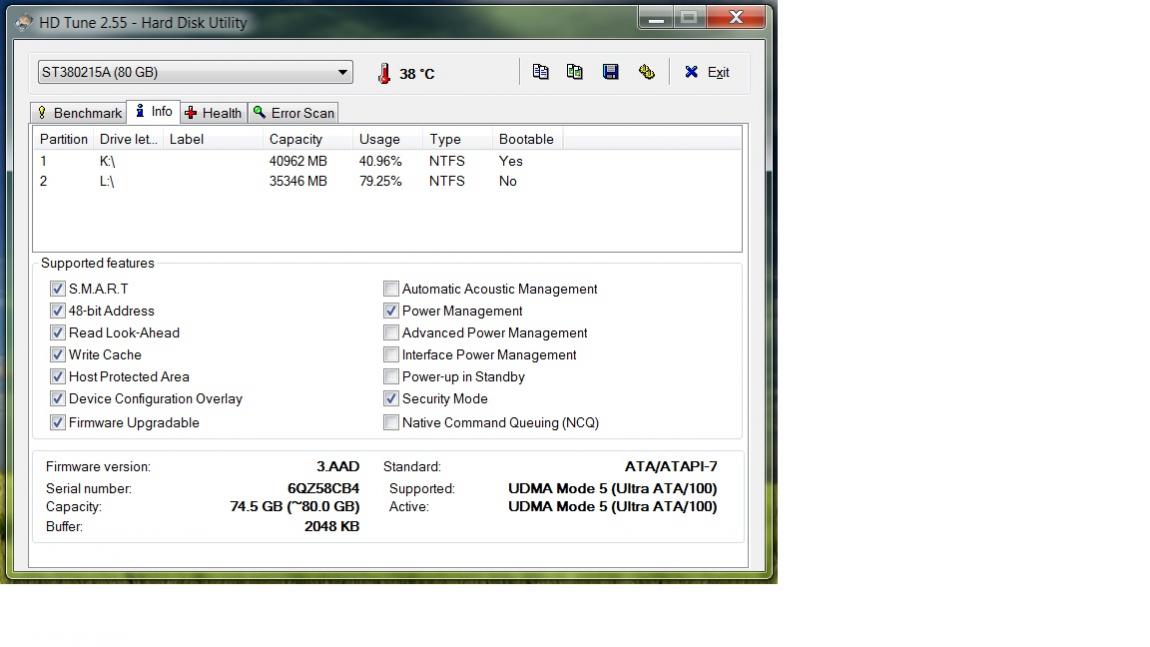This screenshot has height=647, width=1150.
Task: Click the HD Tune title bar app icon
Action: (23, 23)
